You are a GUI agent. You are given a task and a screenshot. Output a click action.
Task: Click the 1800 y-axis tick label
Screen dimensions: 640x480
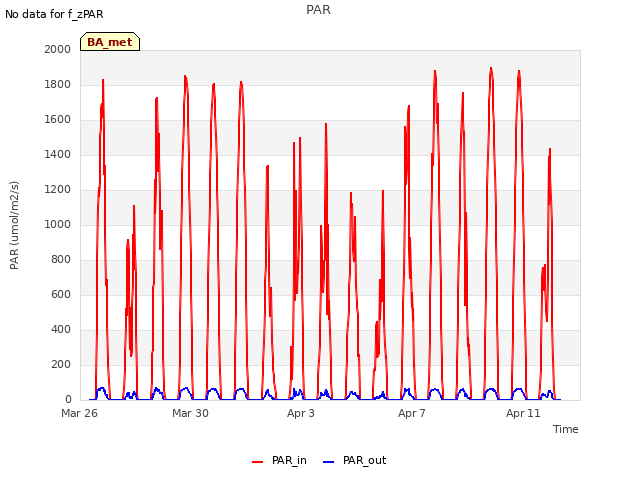pos(58,84)
